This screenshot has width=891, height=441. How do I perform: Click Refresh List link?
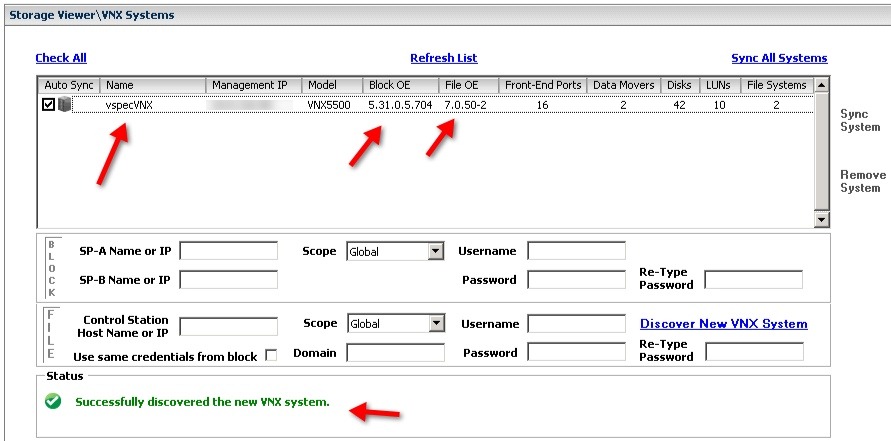[x=444, y=58]
